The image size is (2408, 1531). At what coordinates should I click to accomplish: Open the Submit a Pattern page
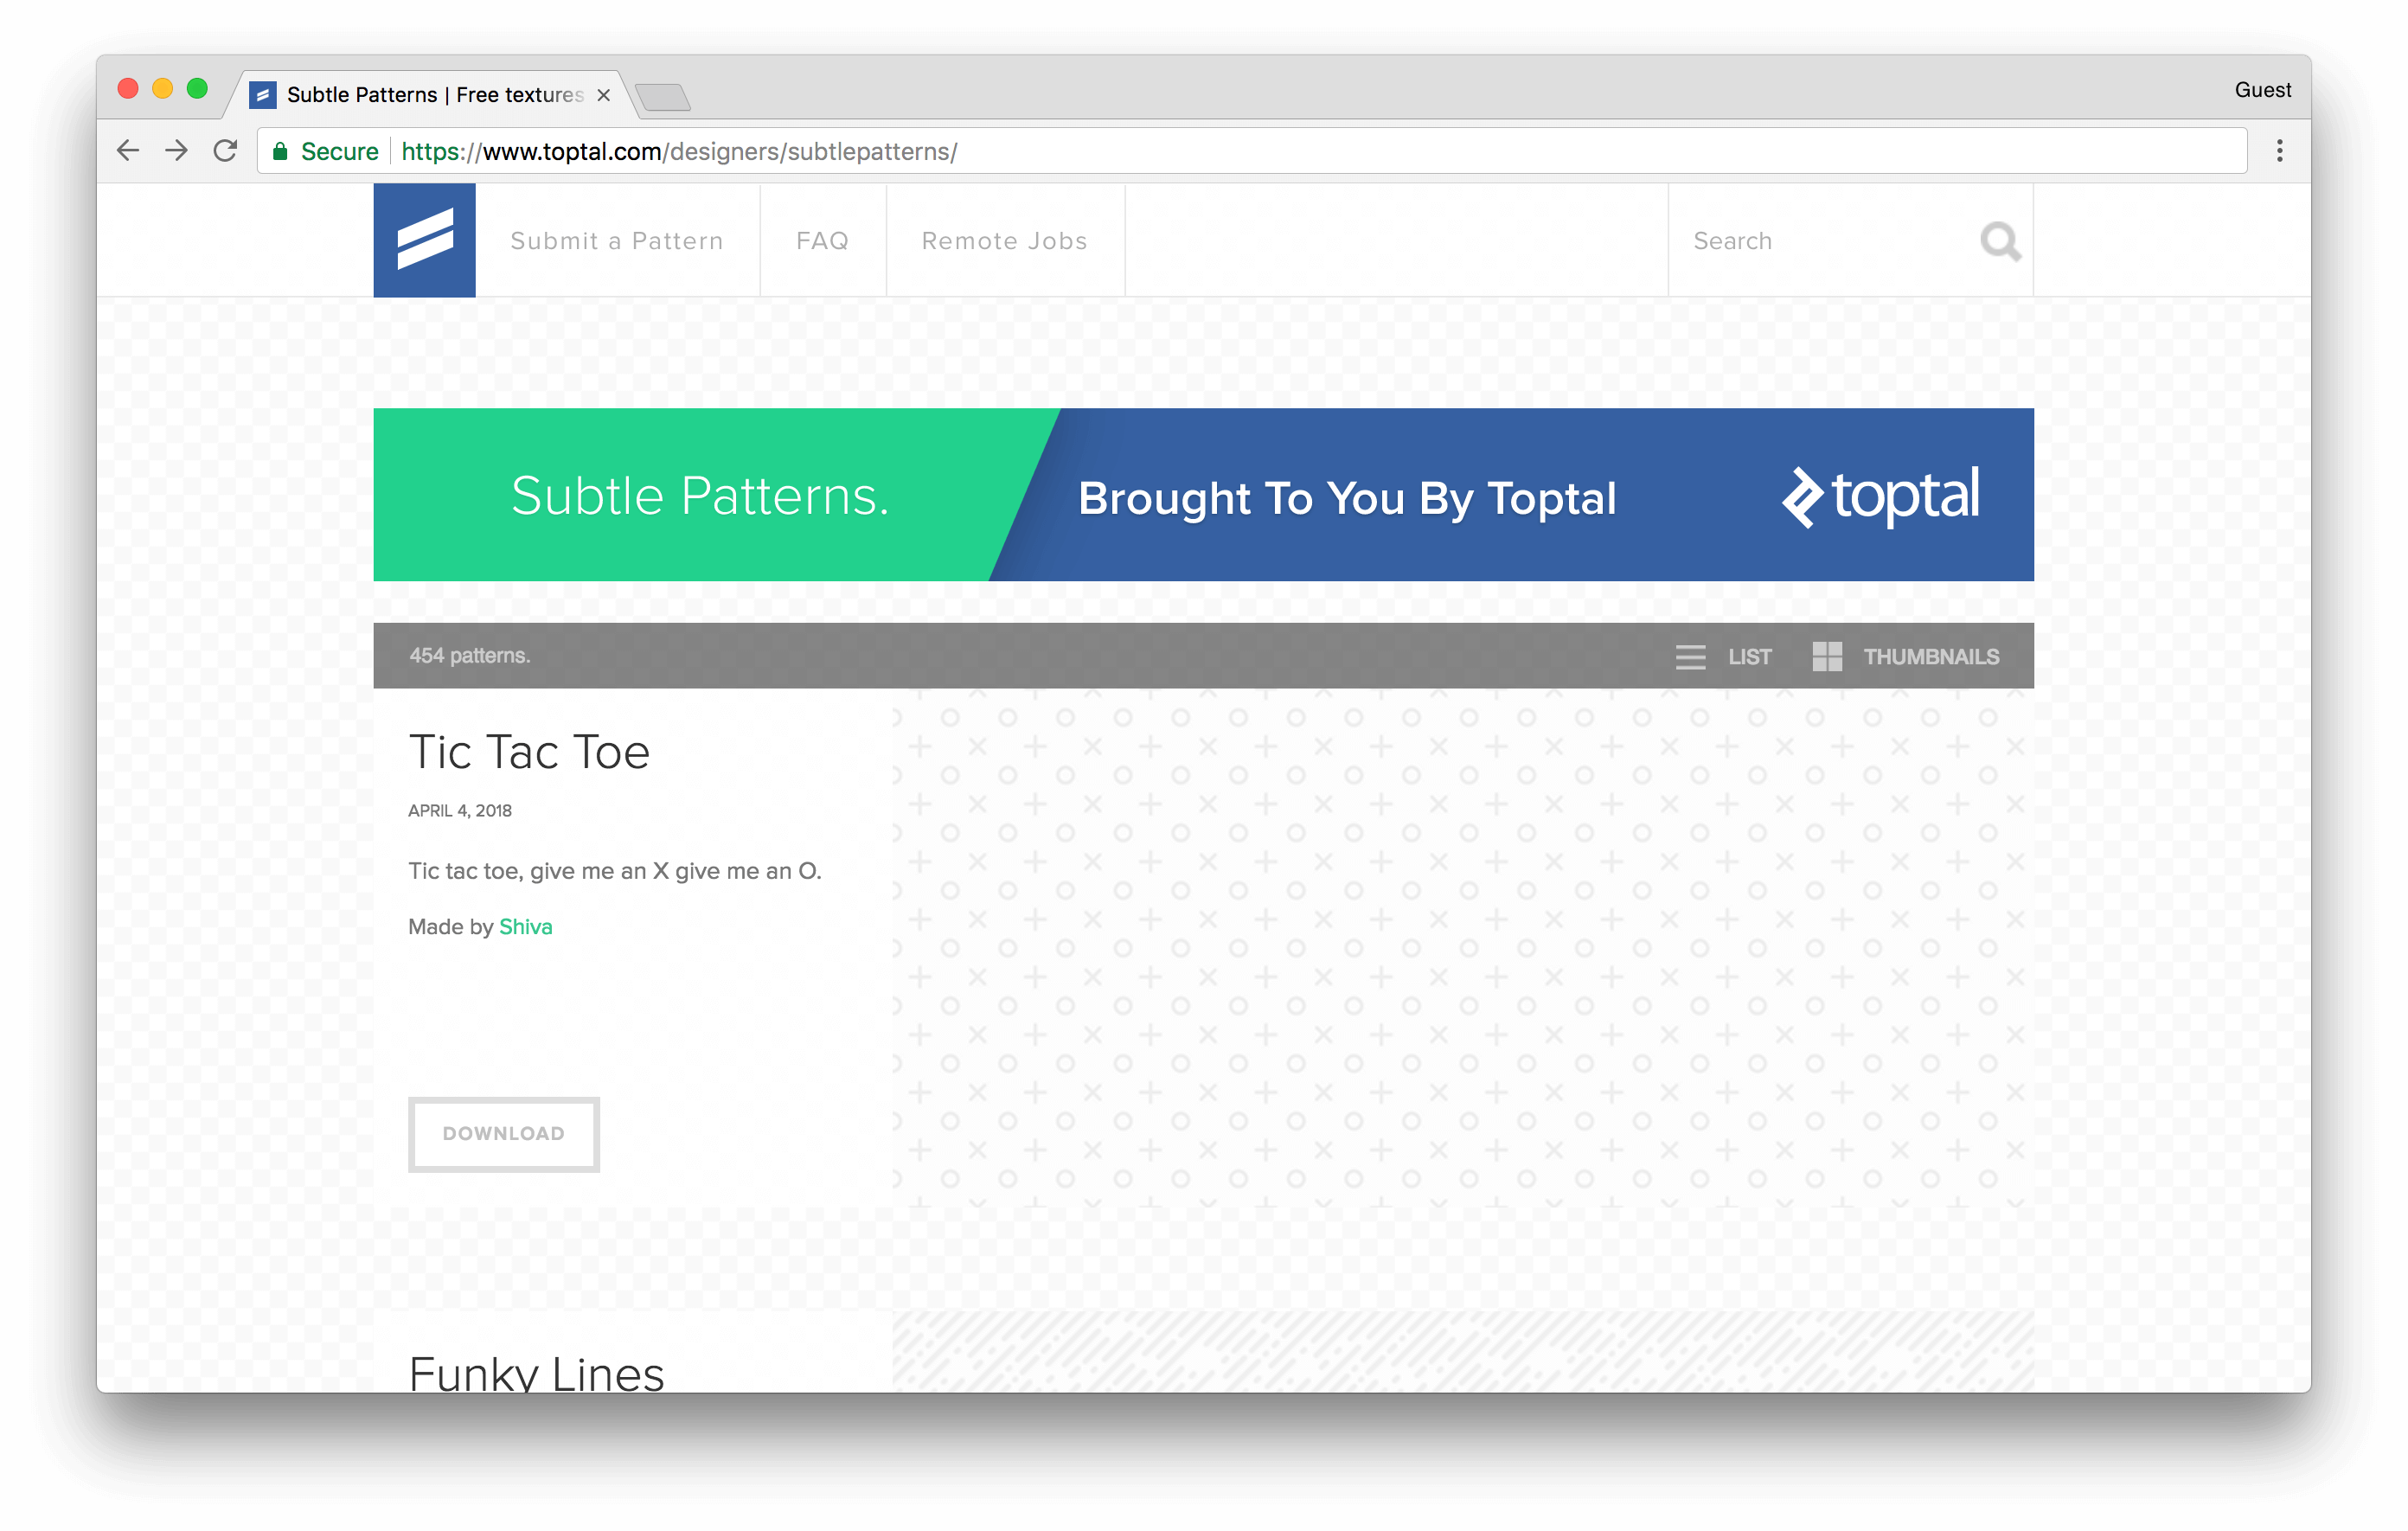(617, 241)
